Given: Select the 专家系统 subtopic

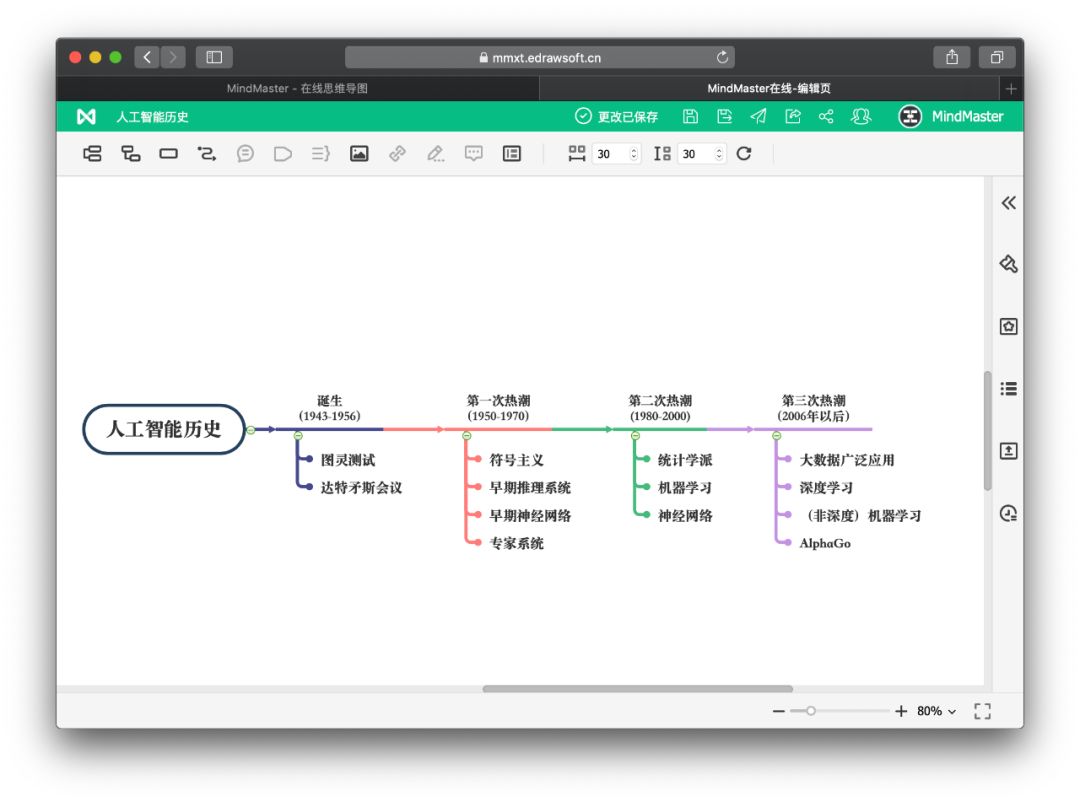Looking at the screenshot, I should pos(517,544).
